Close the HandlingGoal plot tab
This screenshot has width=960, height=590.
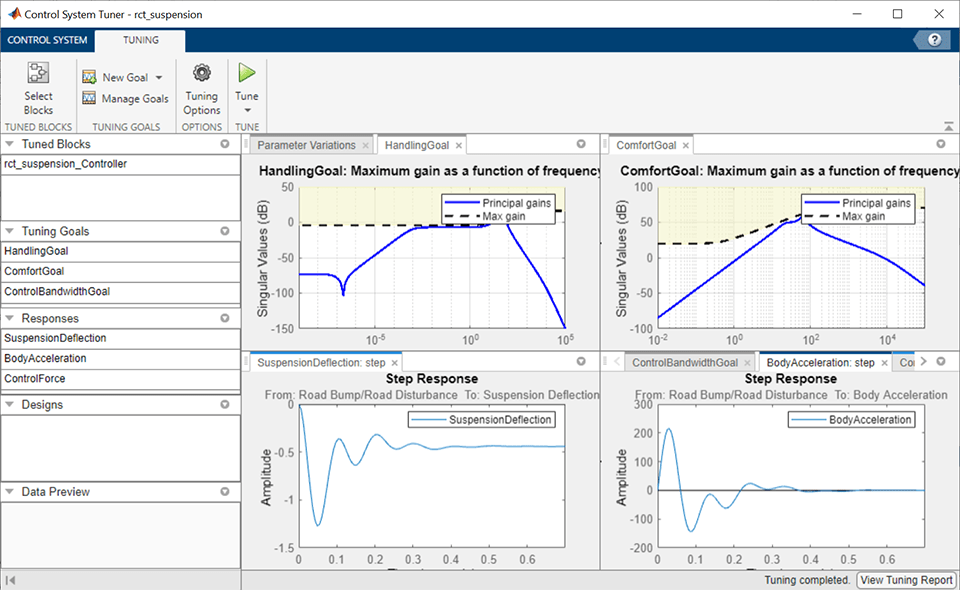458,146
